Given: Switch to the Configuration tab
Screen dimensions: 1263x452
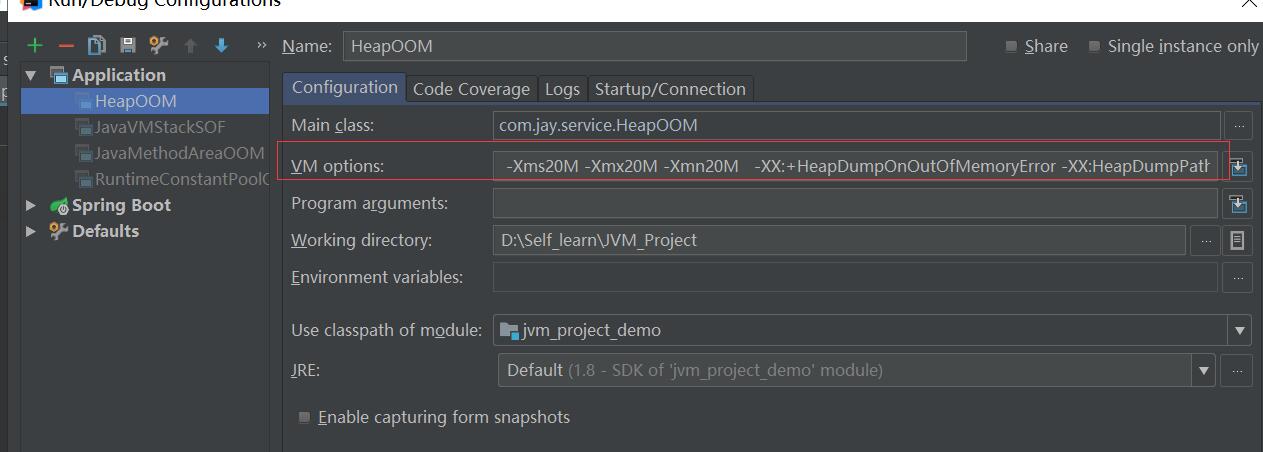Looking at the screenshot, I should point(345,87).
